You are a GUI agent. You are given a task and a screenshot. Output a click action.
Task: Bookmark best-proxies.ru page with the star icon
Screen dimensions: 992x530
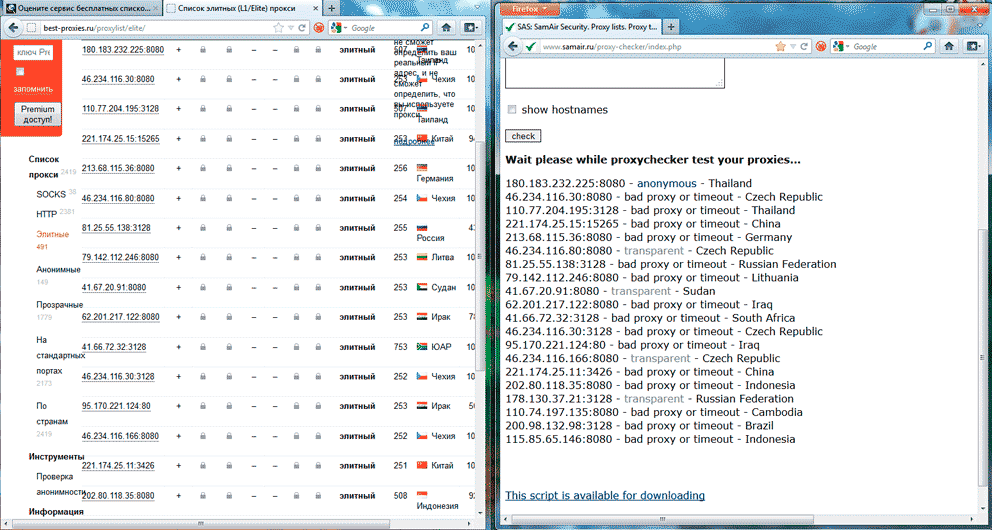278,28
